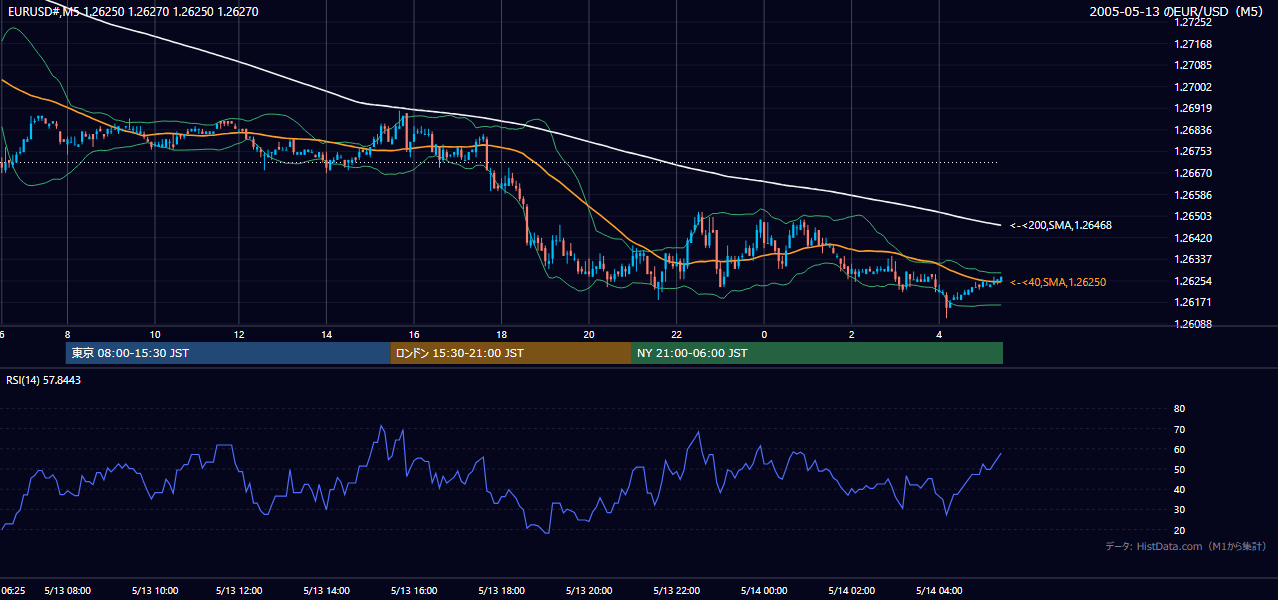
Task: Click price axis label 1.26586
Action: [x=1194, y=195]
